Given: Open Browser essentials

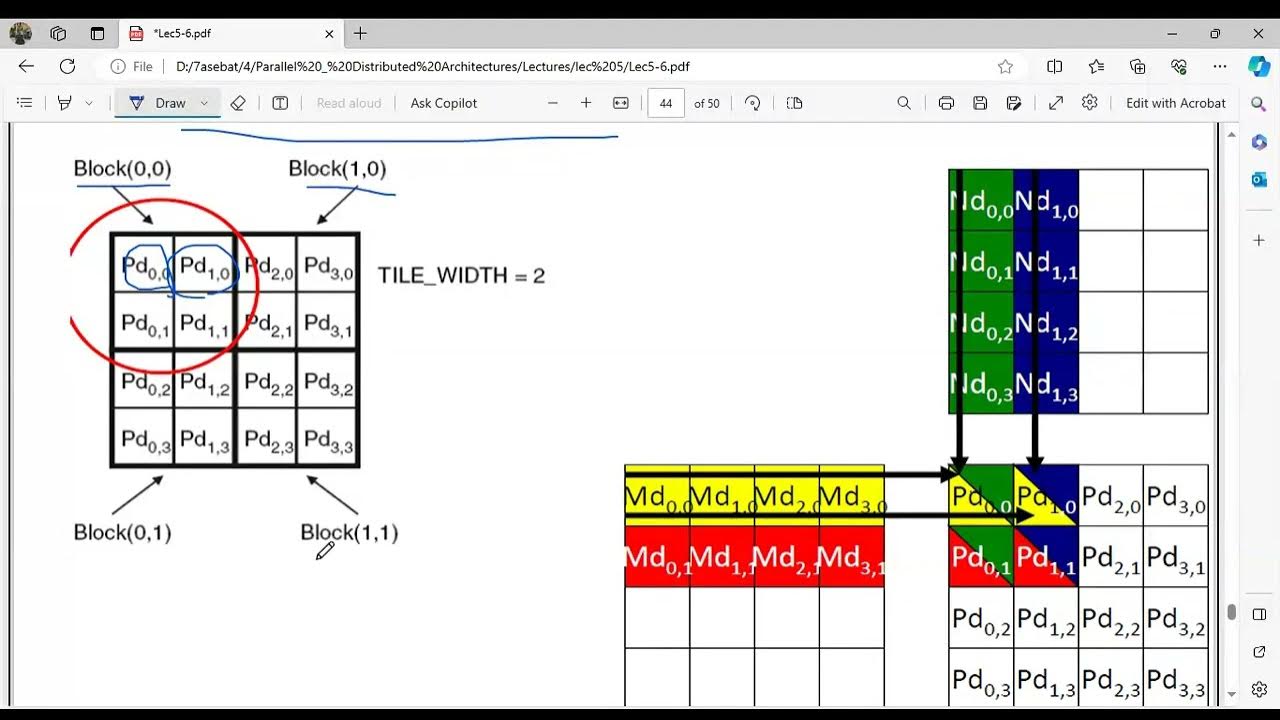Looking at the screenshot, I should point(1178,66).
